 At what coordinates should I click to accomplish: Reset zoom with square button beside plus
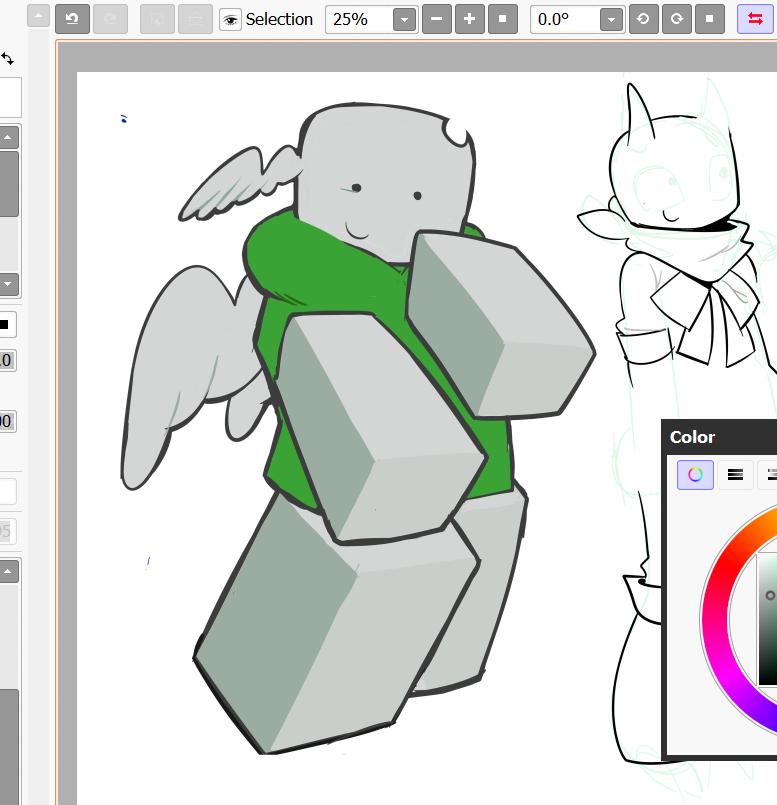(x=502, y=19)
